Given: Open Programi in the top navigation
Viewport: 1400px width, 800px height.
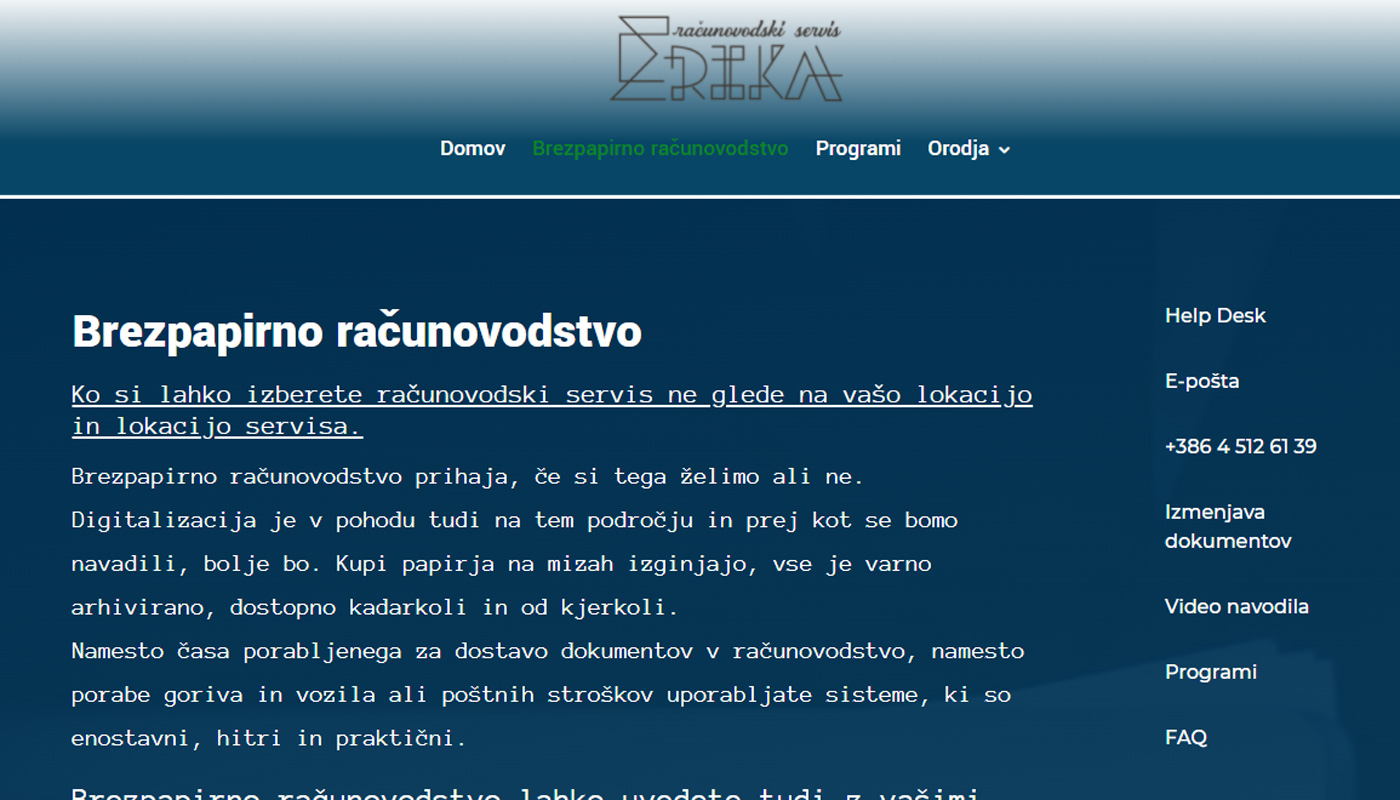Looking at the screenshot, I should click(858, 148).
